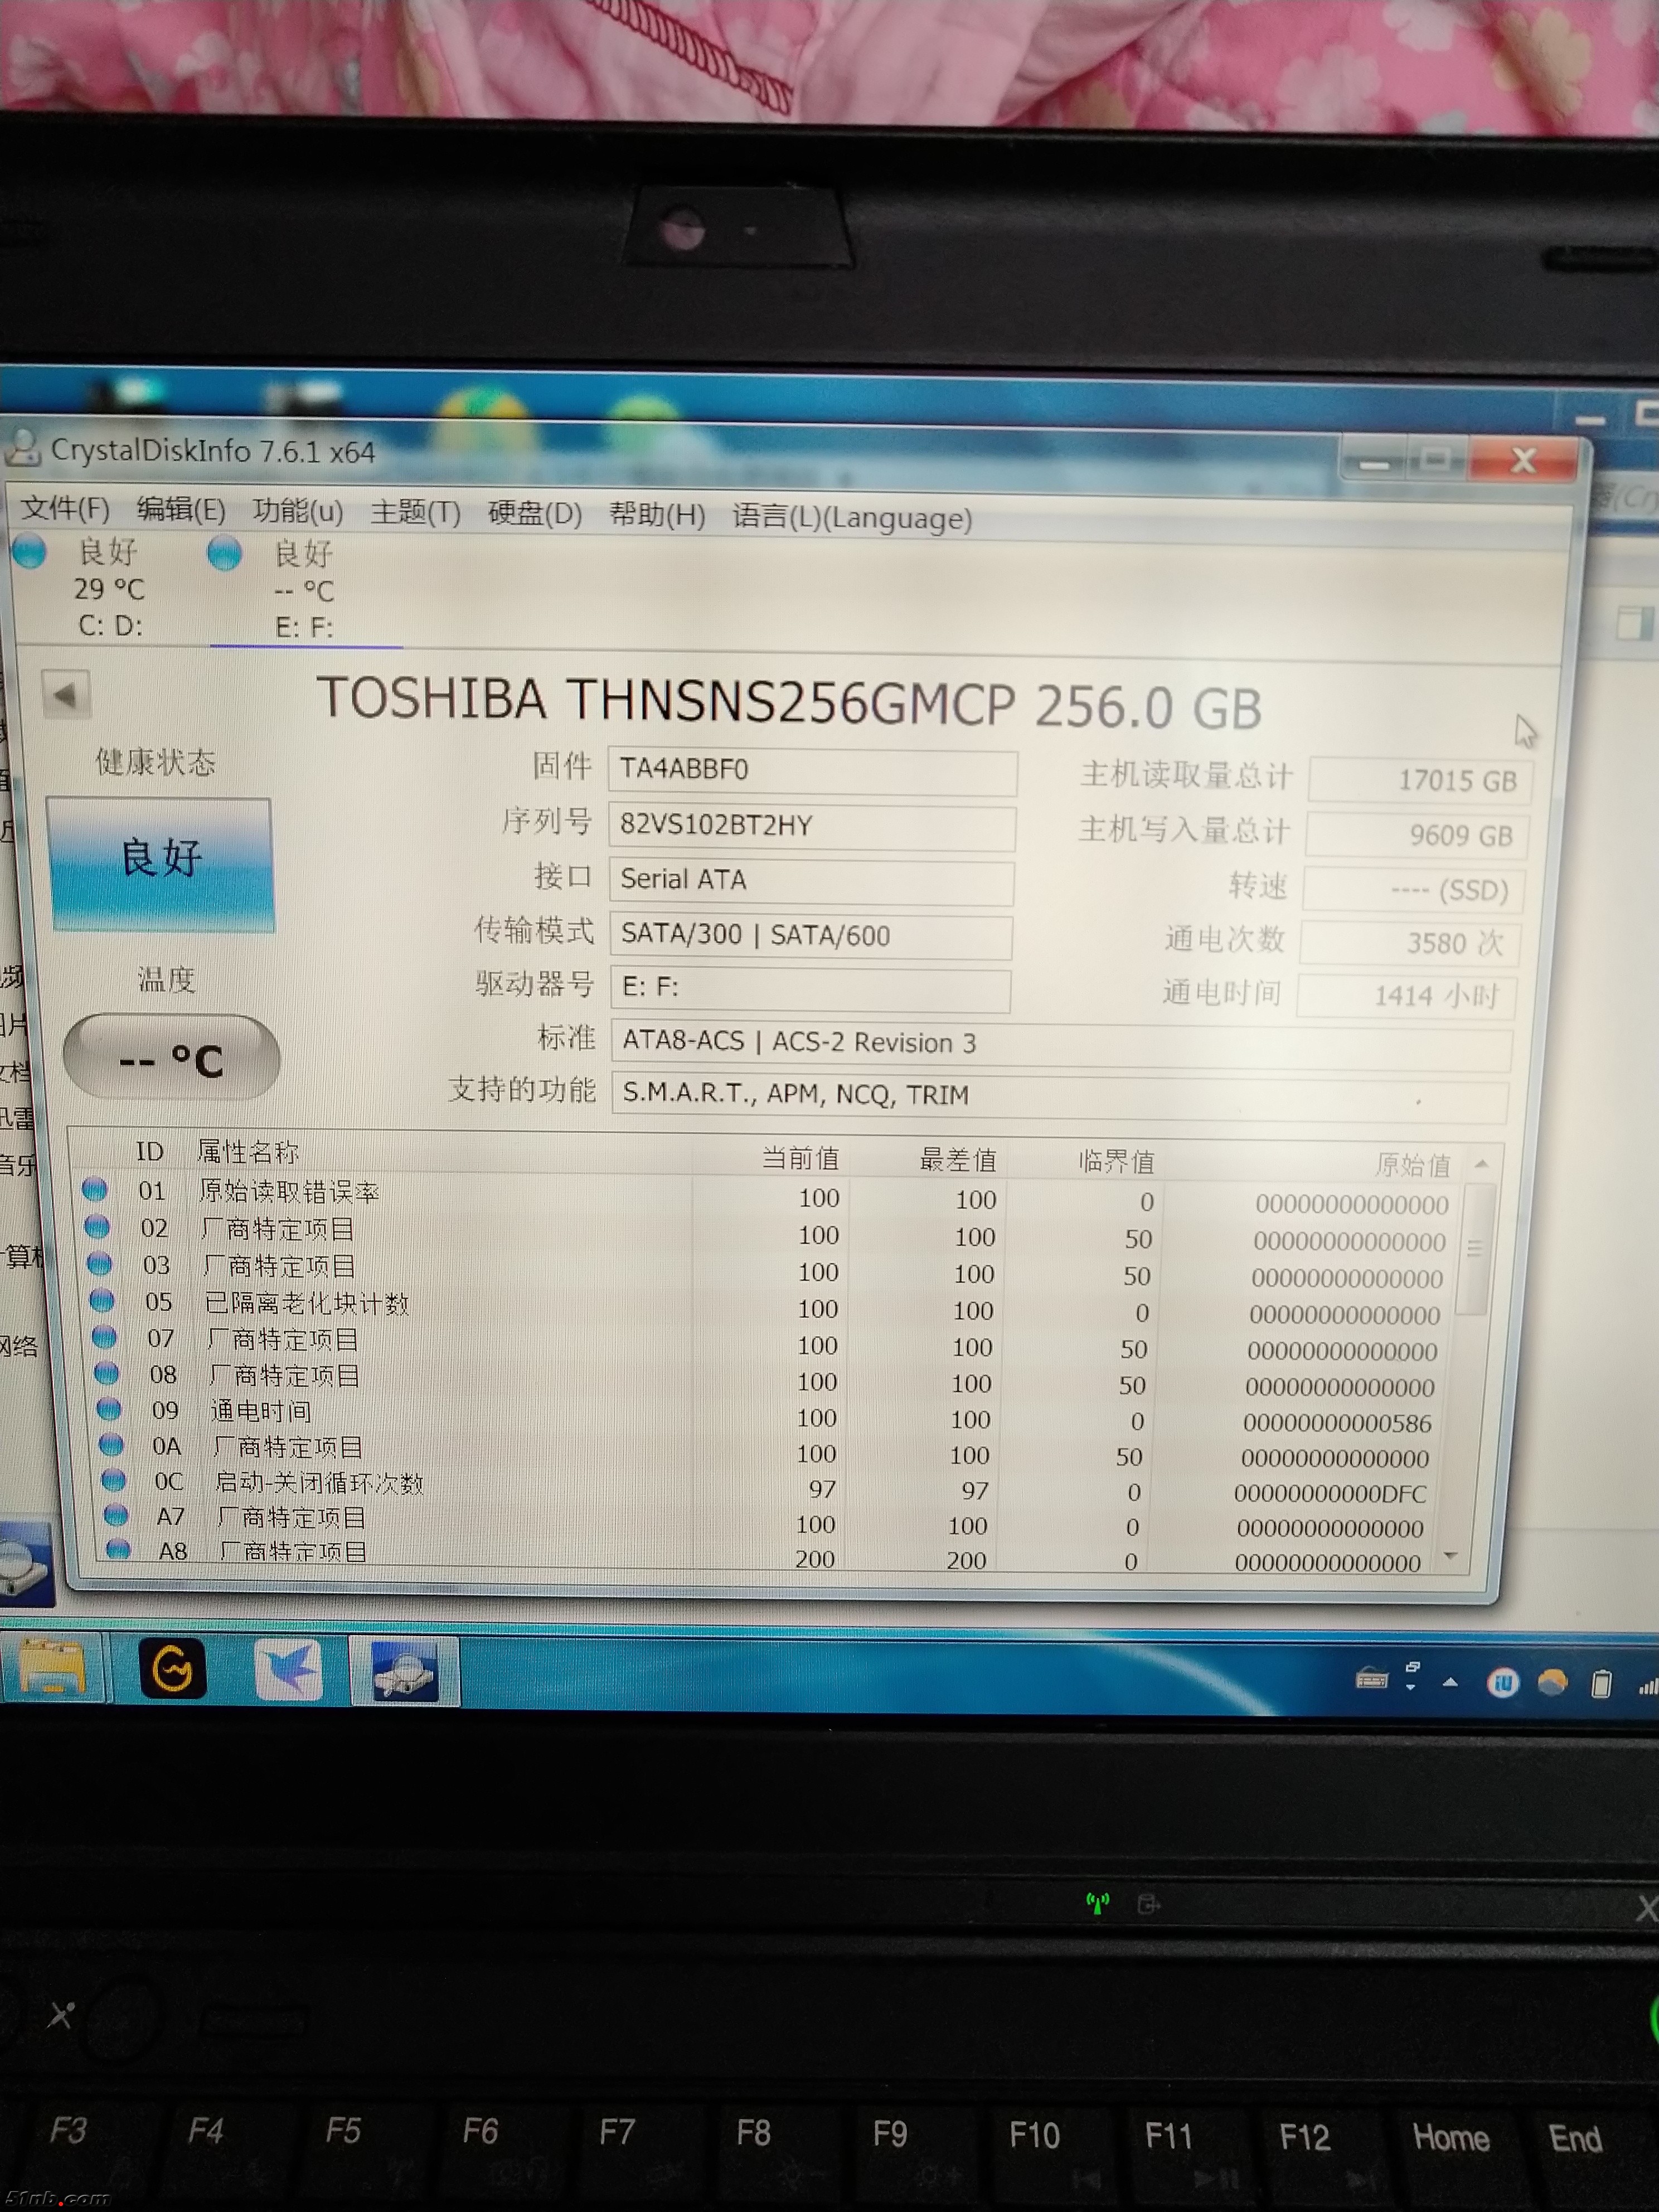This screenshot has height=2212, width=1659.
Task: Click the blue status circle beside C: D: 29 °C
Action: (x=29, y=551)
